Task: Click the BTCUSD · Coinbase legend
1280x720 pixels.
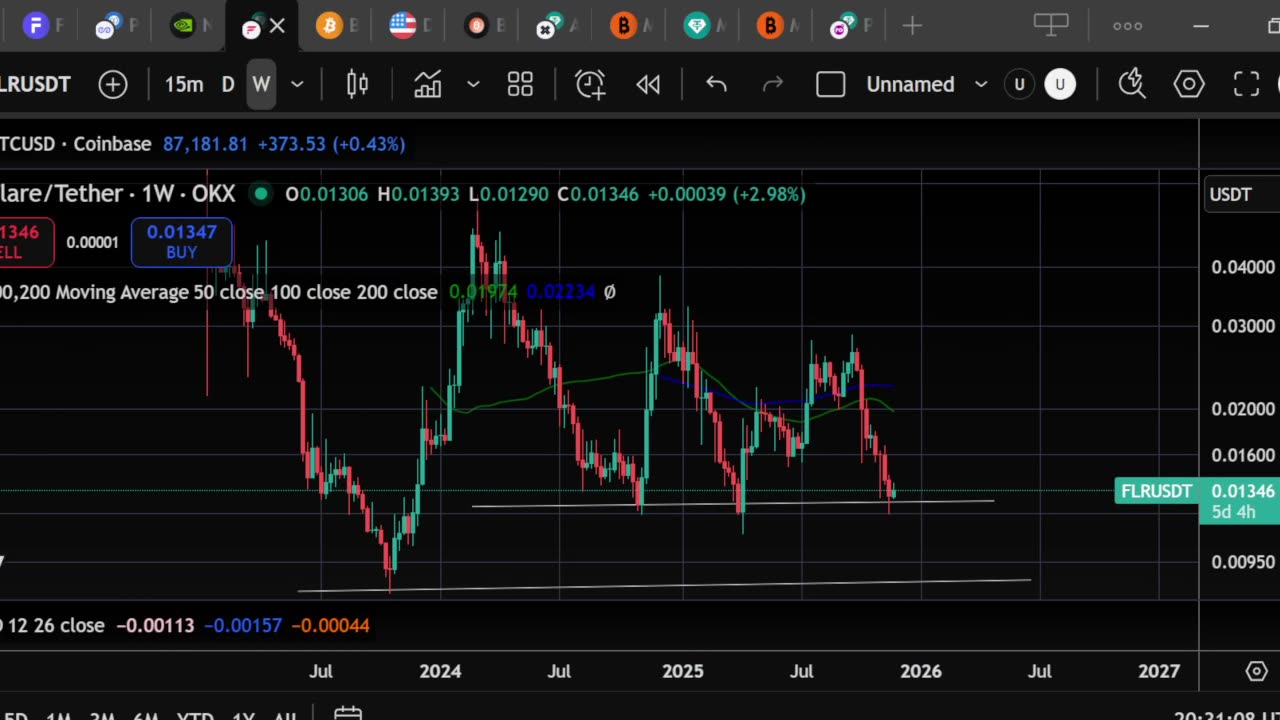Action: pyautogui.click(x=76, y=144)
